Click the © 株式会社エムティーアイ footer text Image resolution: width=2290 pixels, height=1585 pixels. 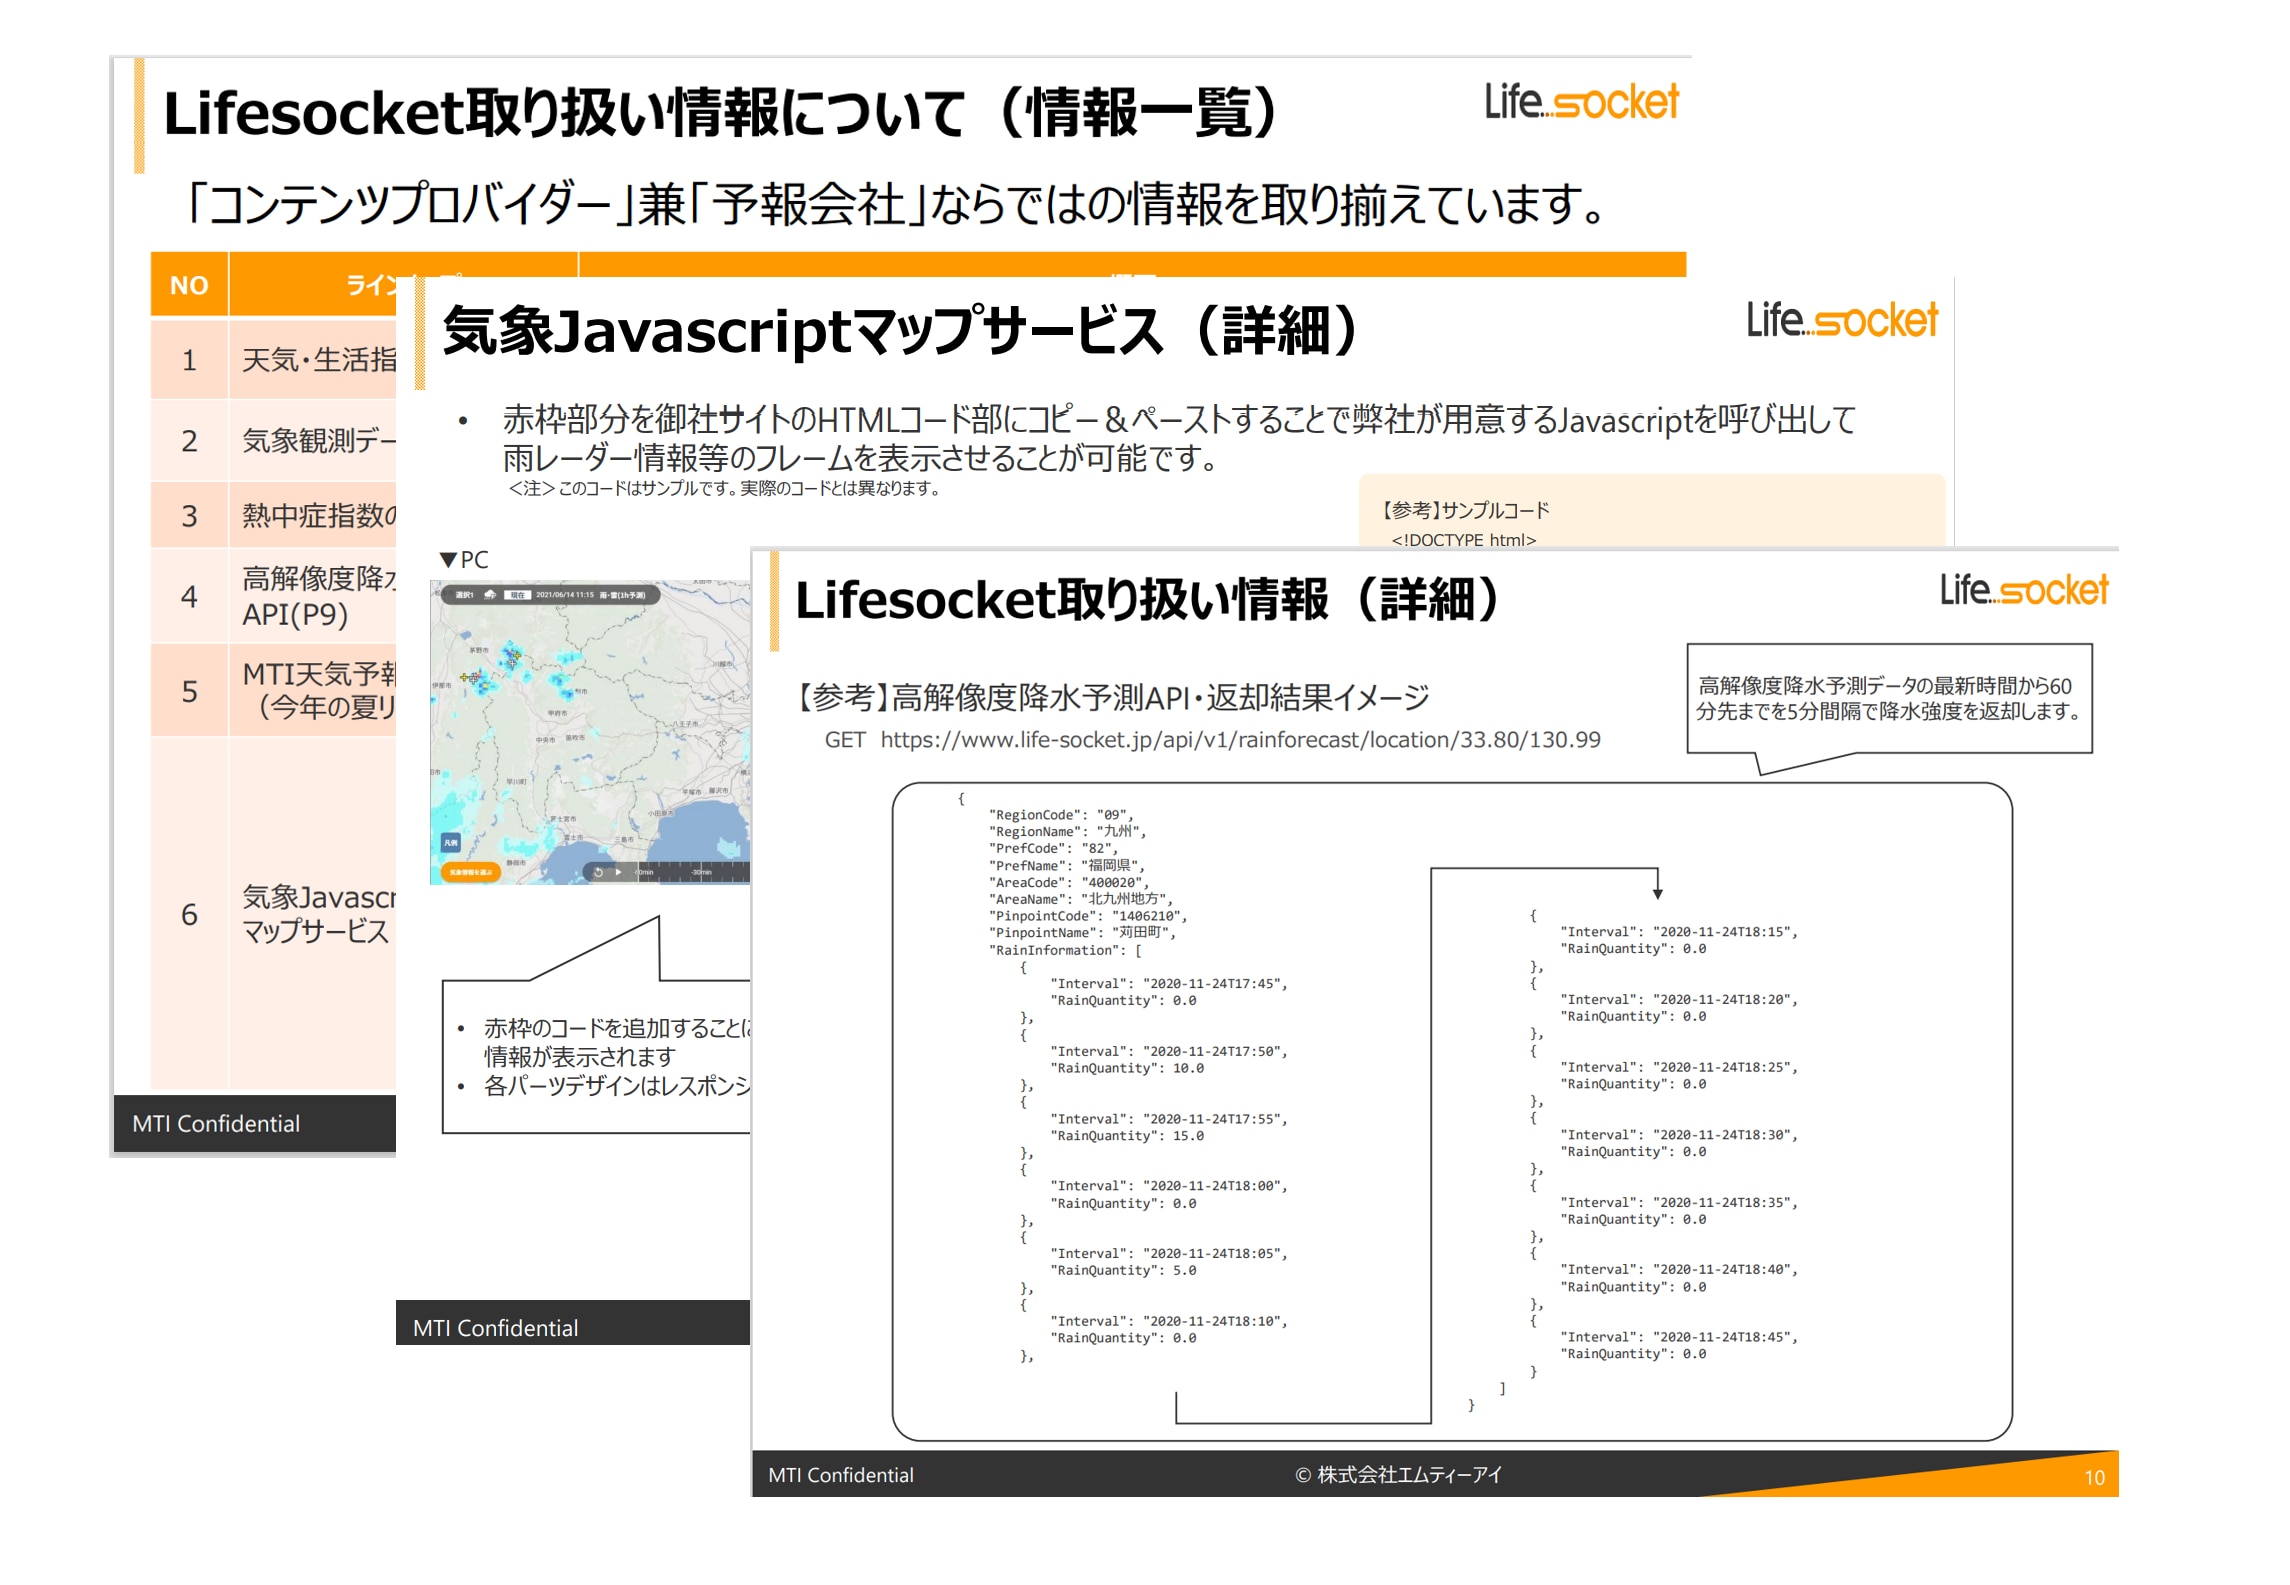pyautogui.click(x=1397, y=1475)
